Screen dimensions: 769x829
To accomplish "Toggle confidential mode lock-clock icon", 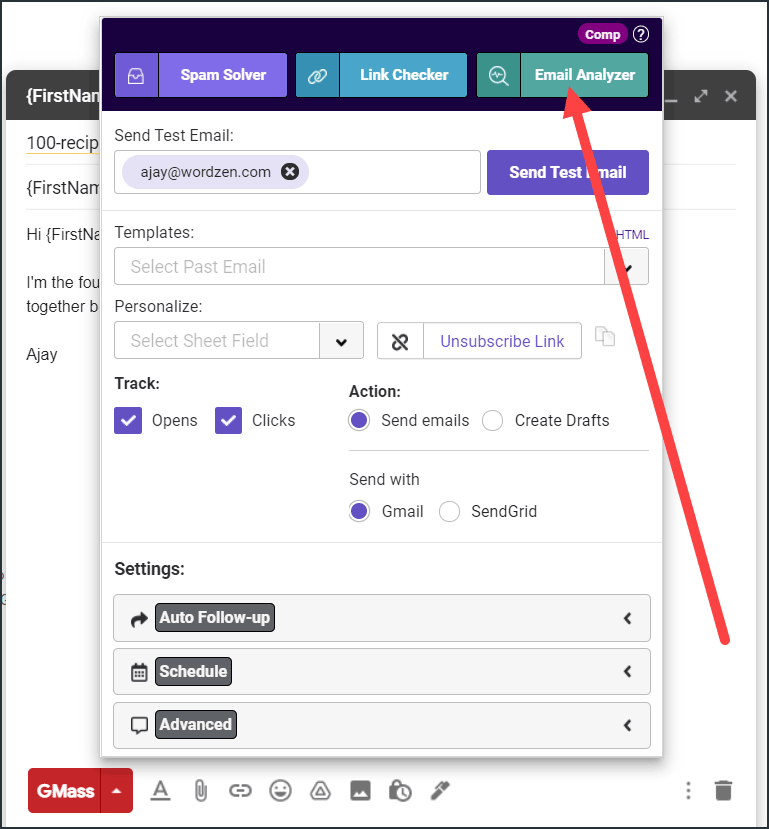I will click(400, 791).
